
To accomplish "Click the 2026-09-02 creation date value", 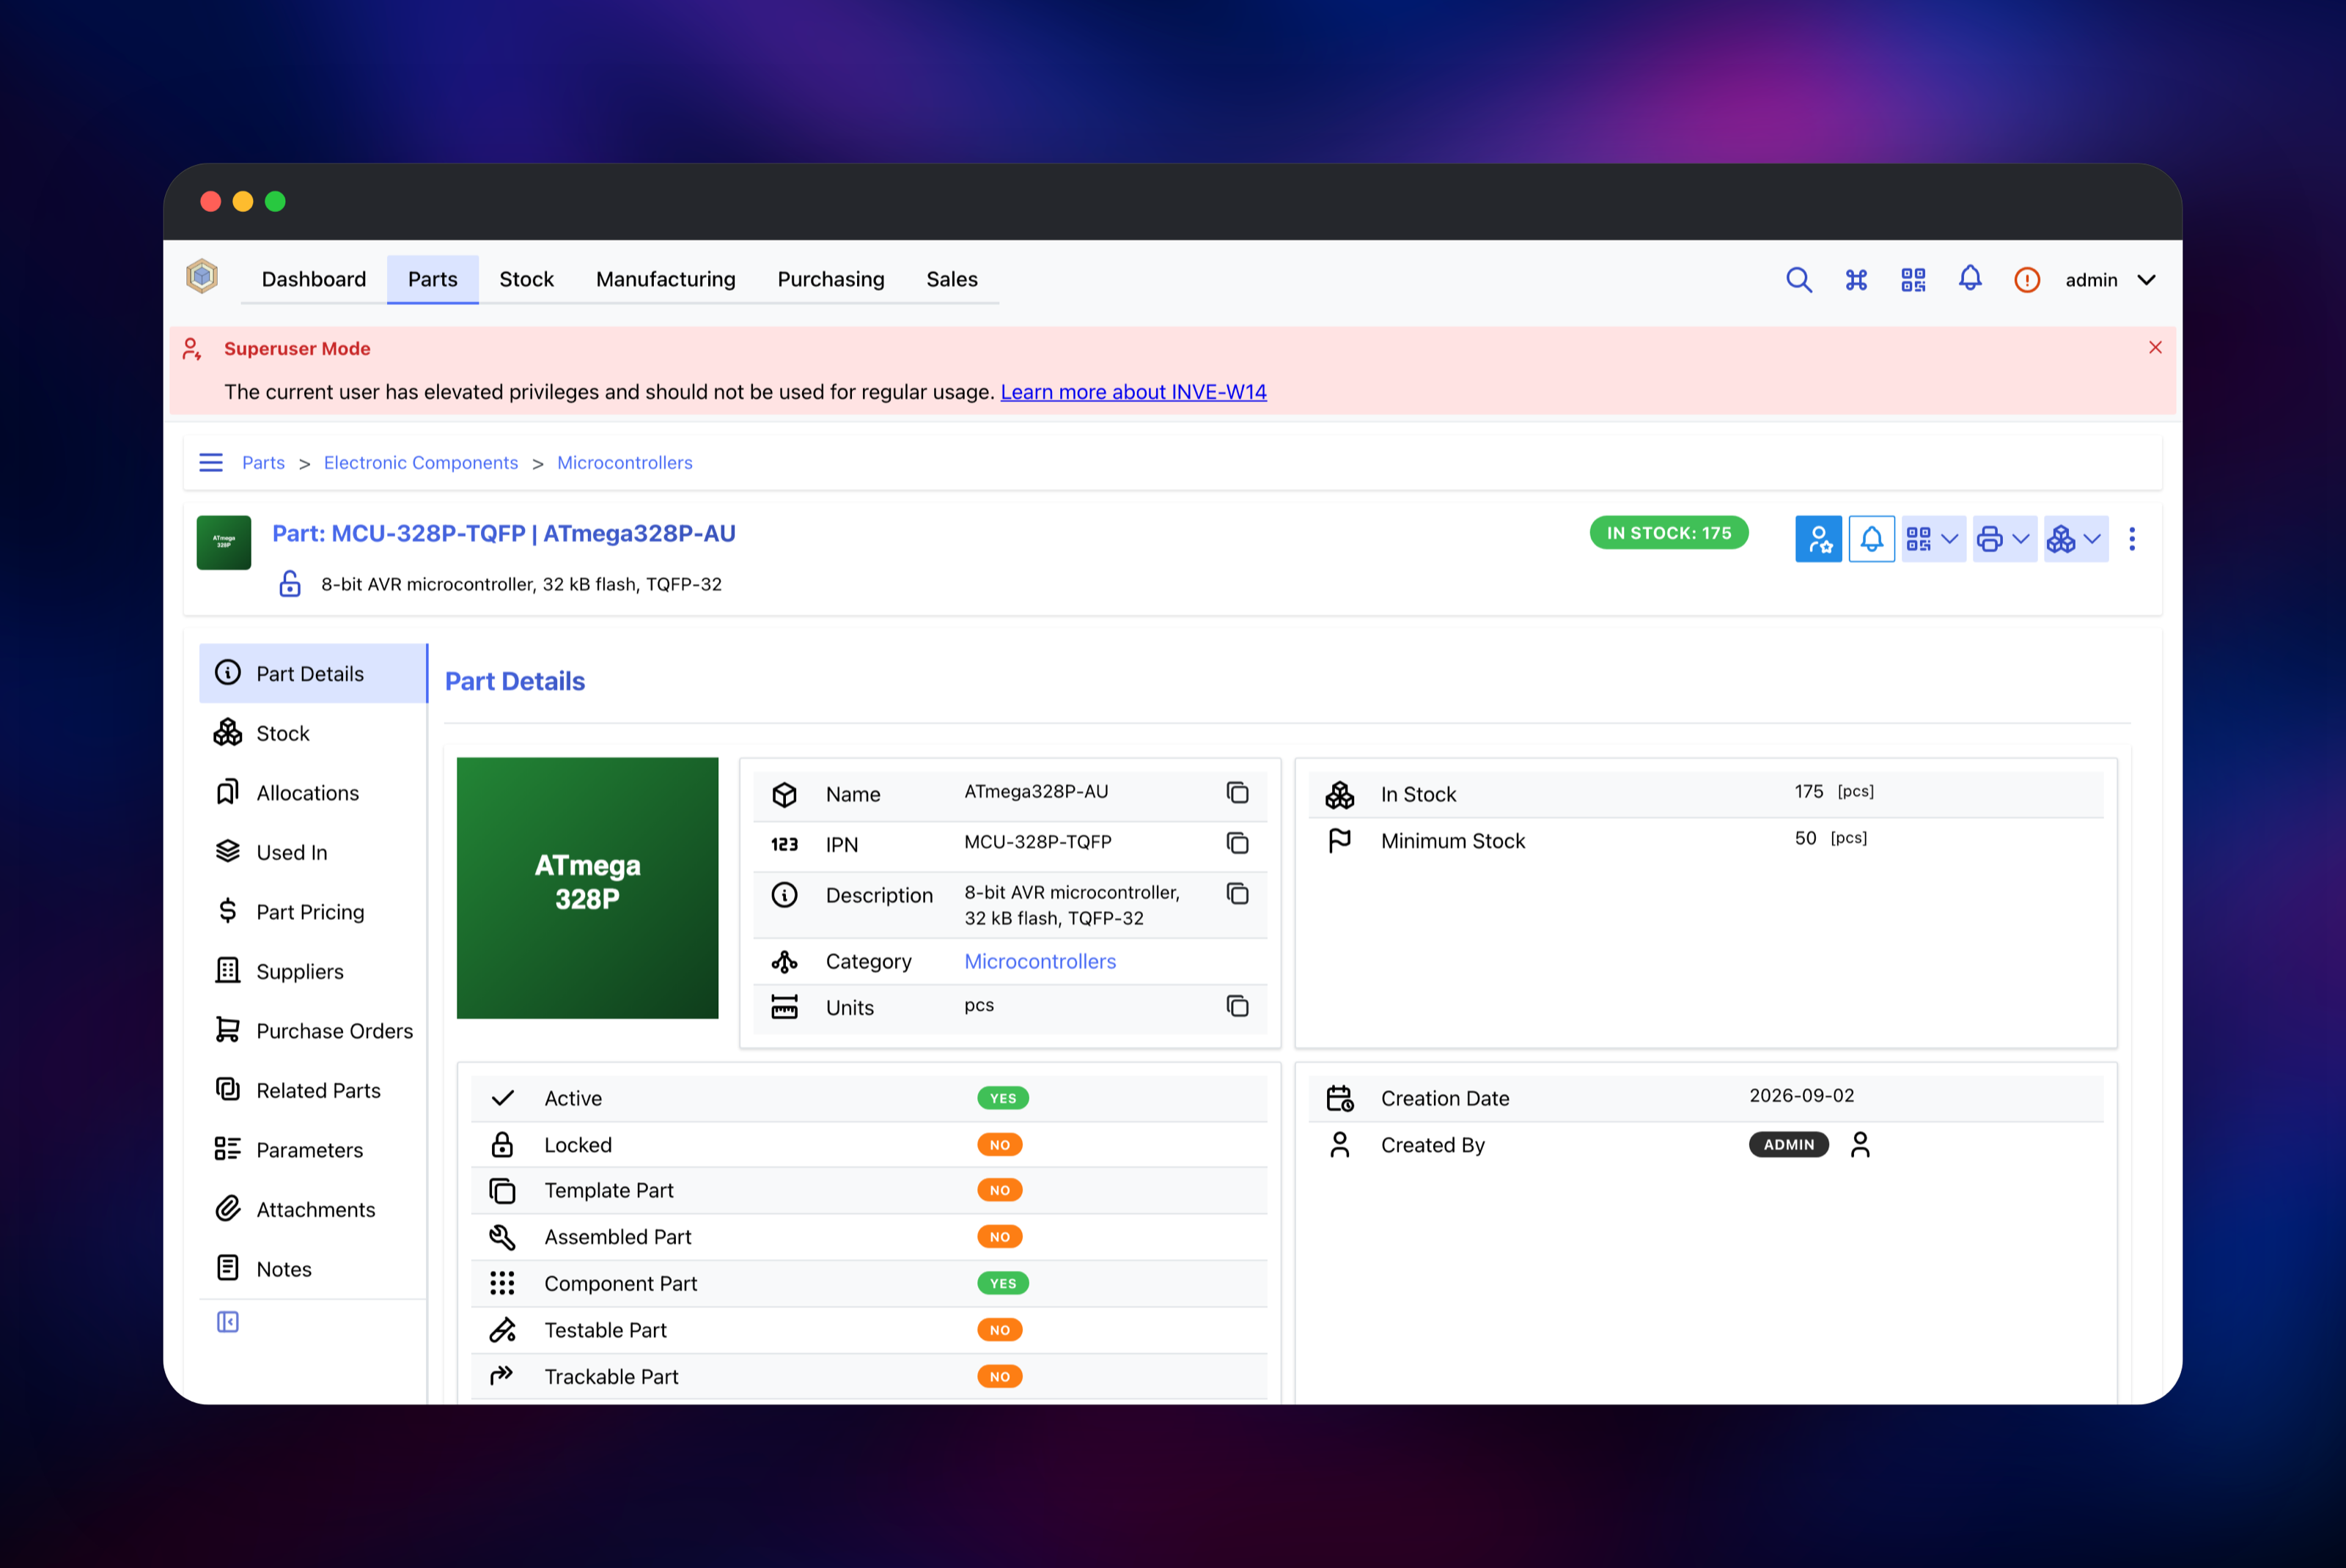I will [x=1802, y=1095].
